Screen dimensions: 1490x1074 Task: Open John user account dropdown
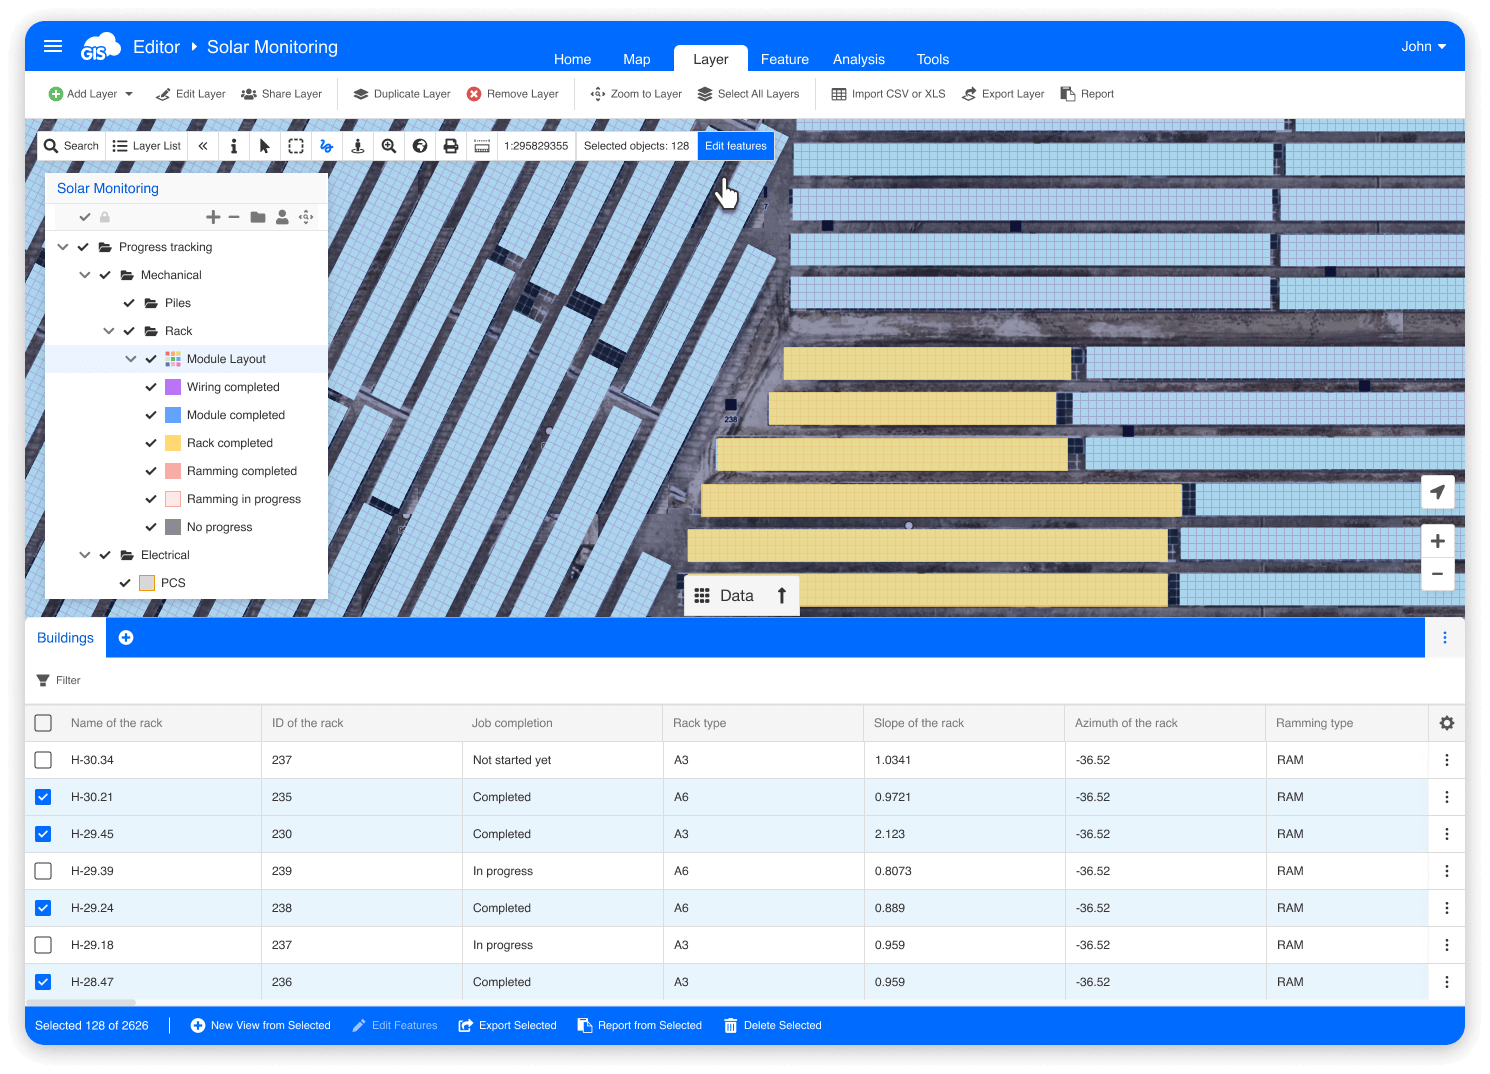tap(1424, 46)
